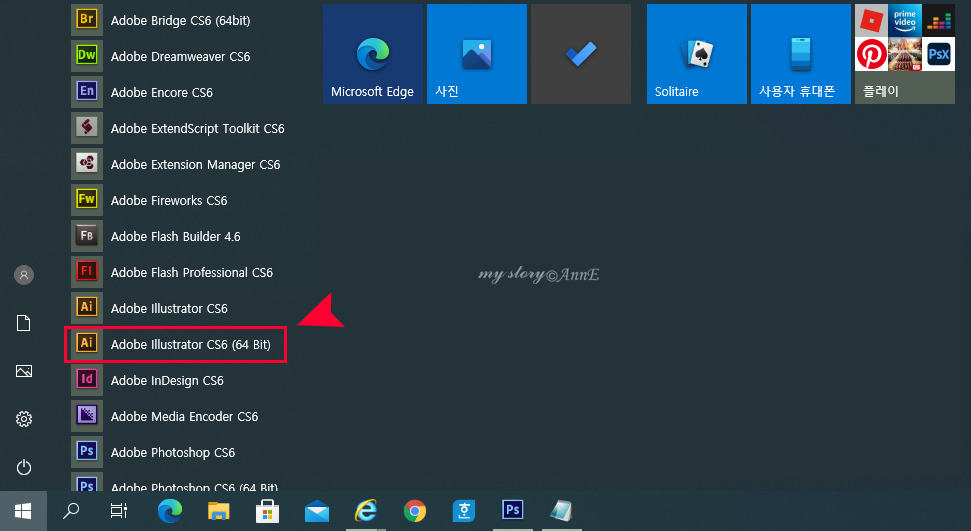Click the Dreamweaver Dw icon
The width and height of the screenshot is (971, 531).
[x=87, y=56]
